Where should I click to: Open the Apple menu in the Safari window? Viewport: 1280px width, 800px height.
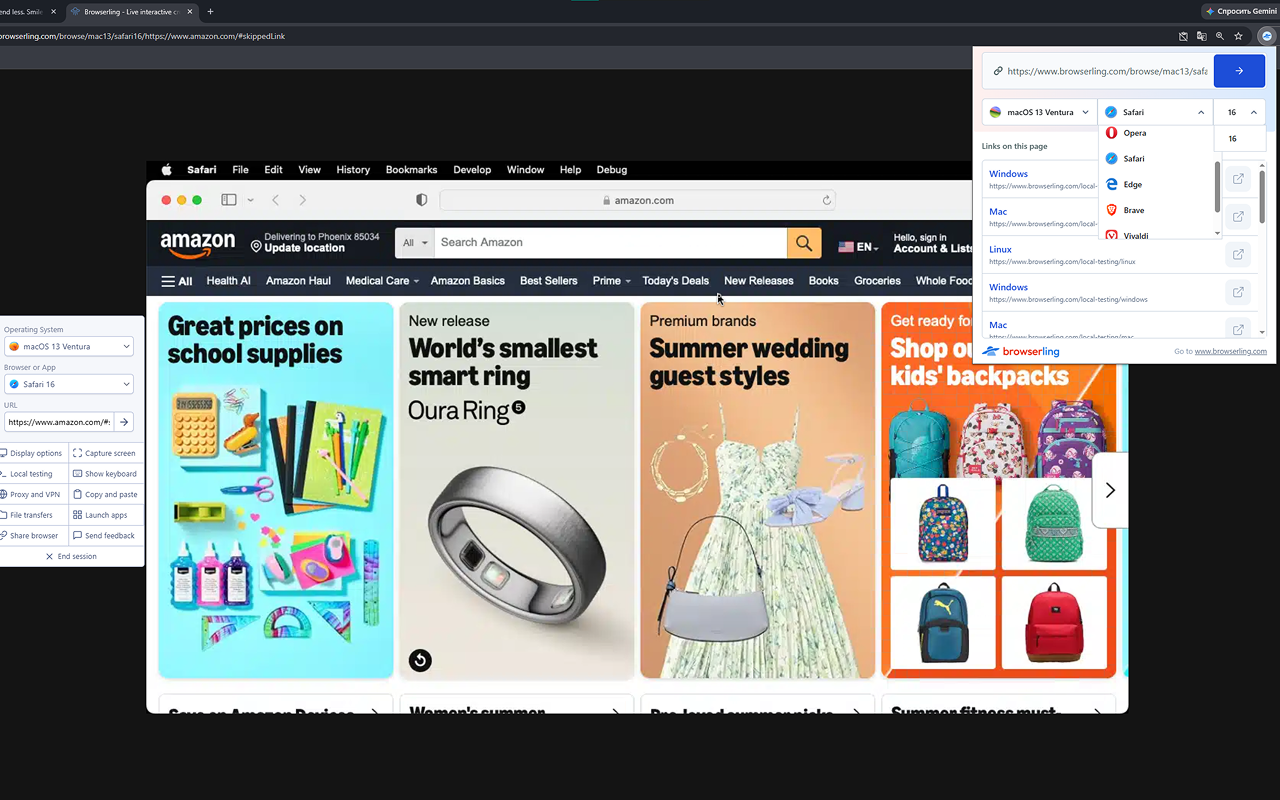coord(167,170)
